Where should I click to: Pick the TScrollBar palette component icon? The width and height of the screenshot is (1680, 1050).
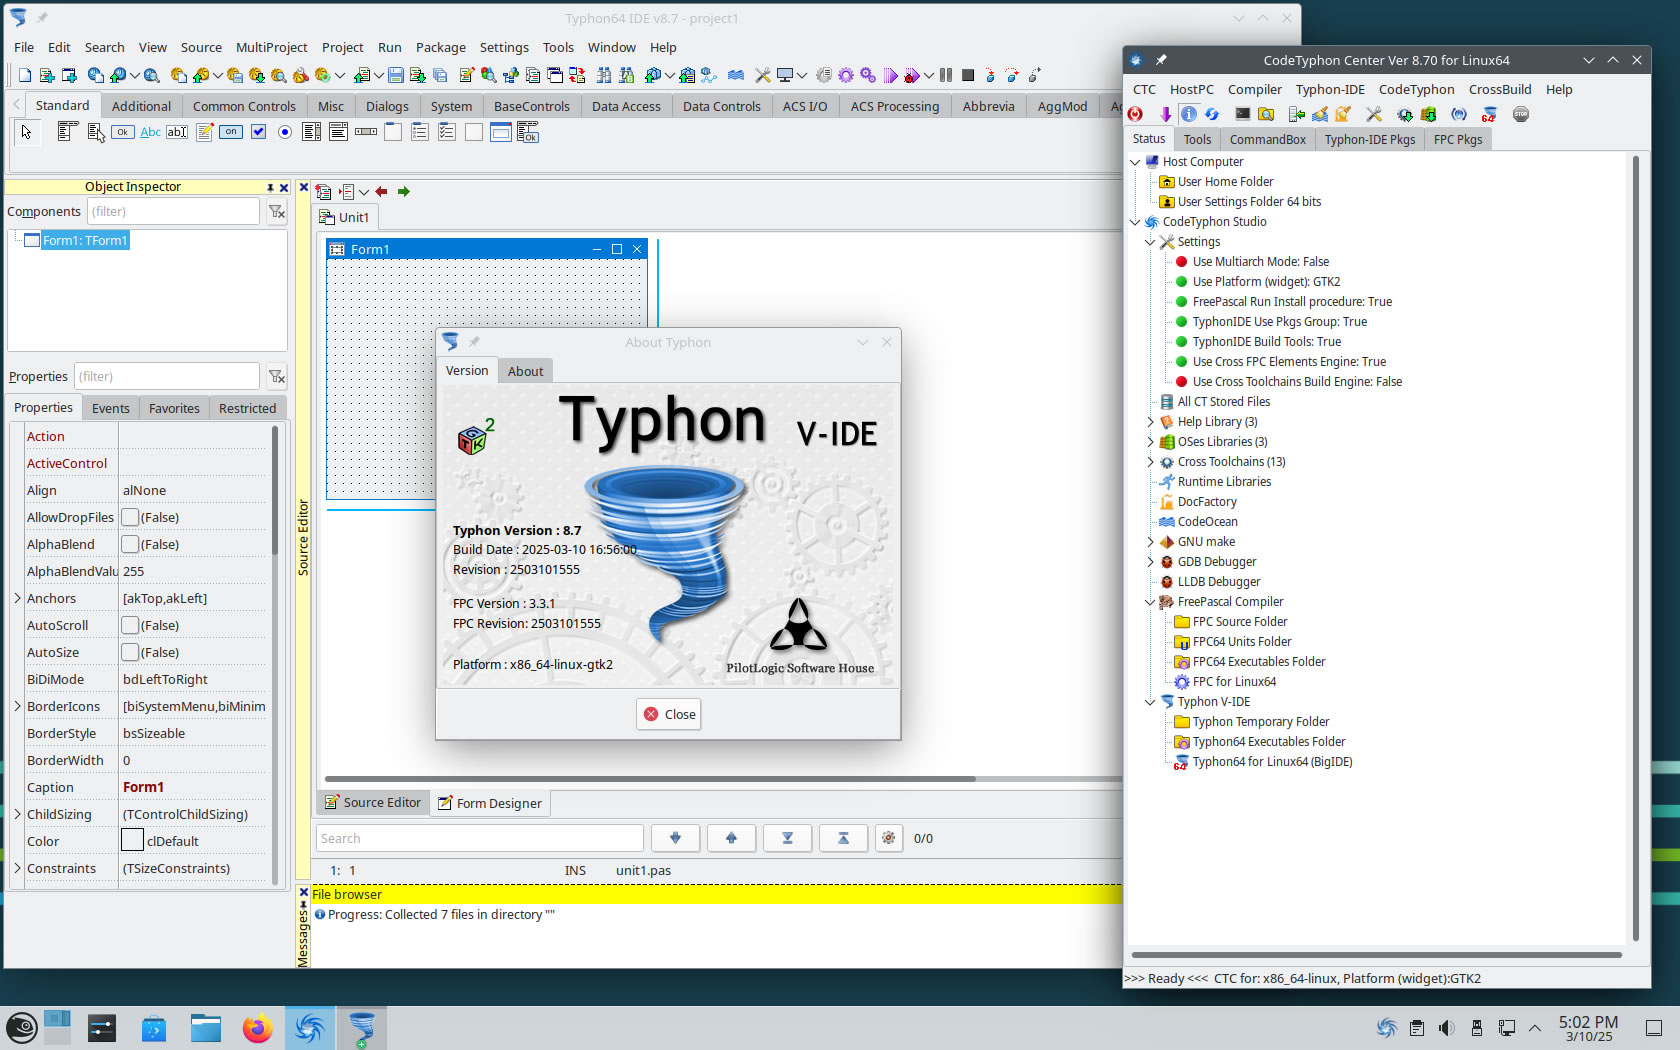coord(366,132)
